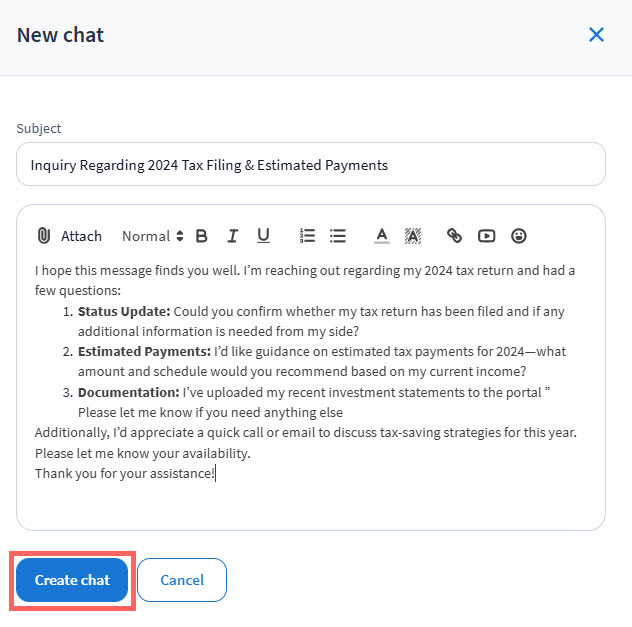Click the Attach paperclip icon
Viewport: 632px width, 627px height.
coord(43,236)
